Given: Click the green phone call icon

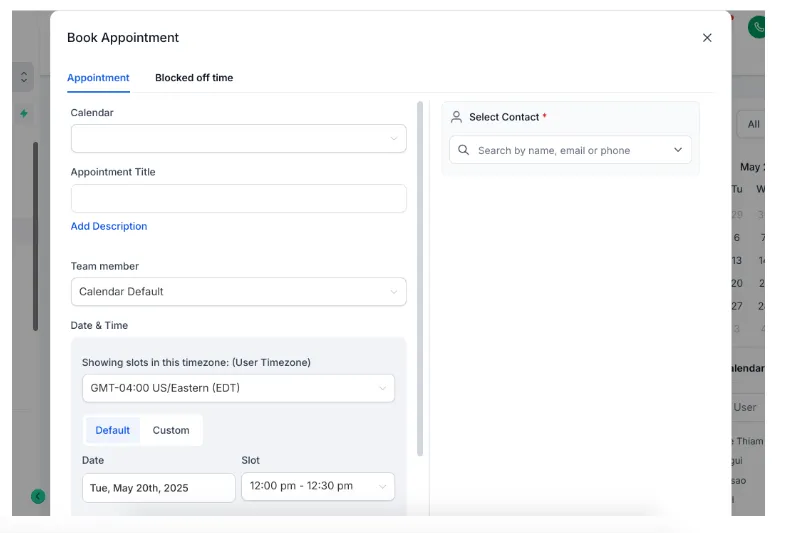Looking at the screenshot, I should point(757,27).
